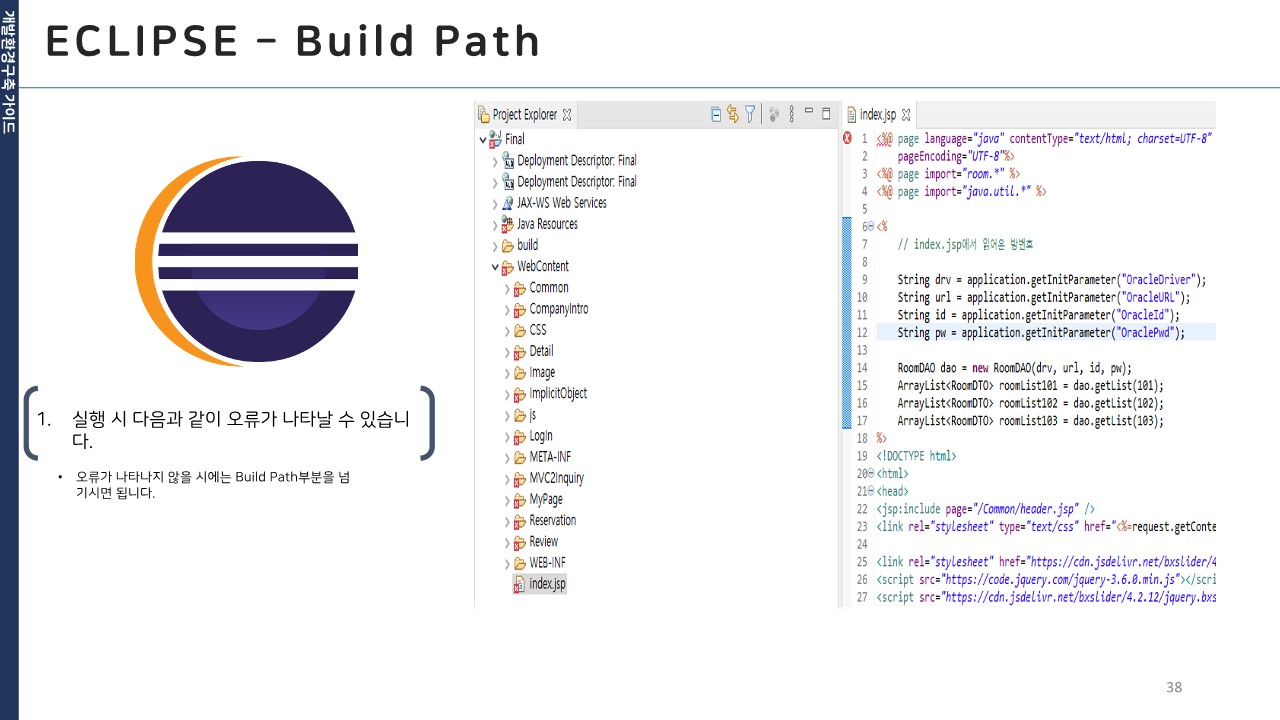This screenshot has width=1280, height=720.
Task: Collapse the Final project node
Action: click(x=483, y=140)
